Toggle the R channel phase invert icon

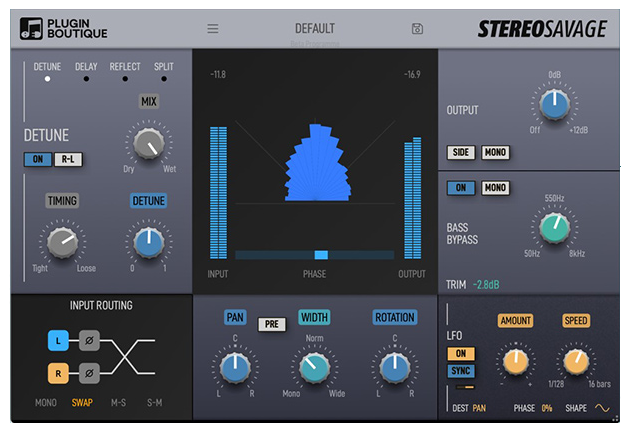(89, 373)
